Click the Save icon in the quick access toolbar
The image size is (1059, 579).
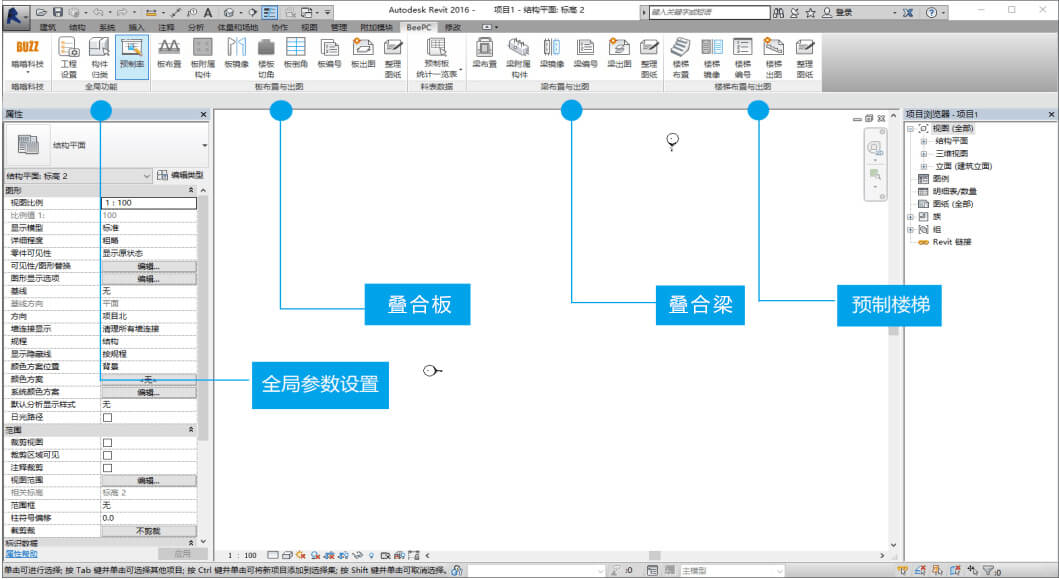click(58, 12)
